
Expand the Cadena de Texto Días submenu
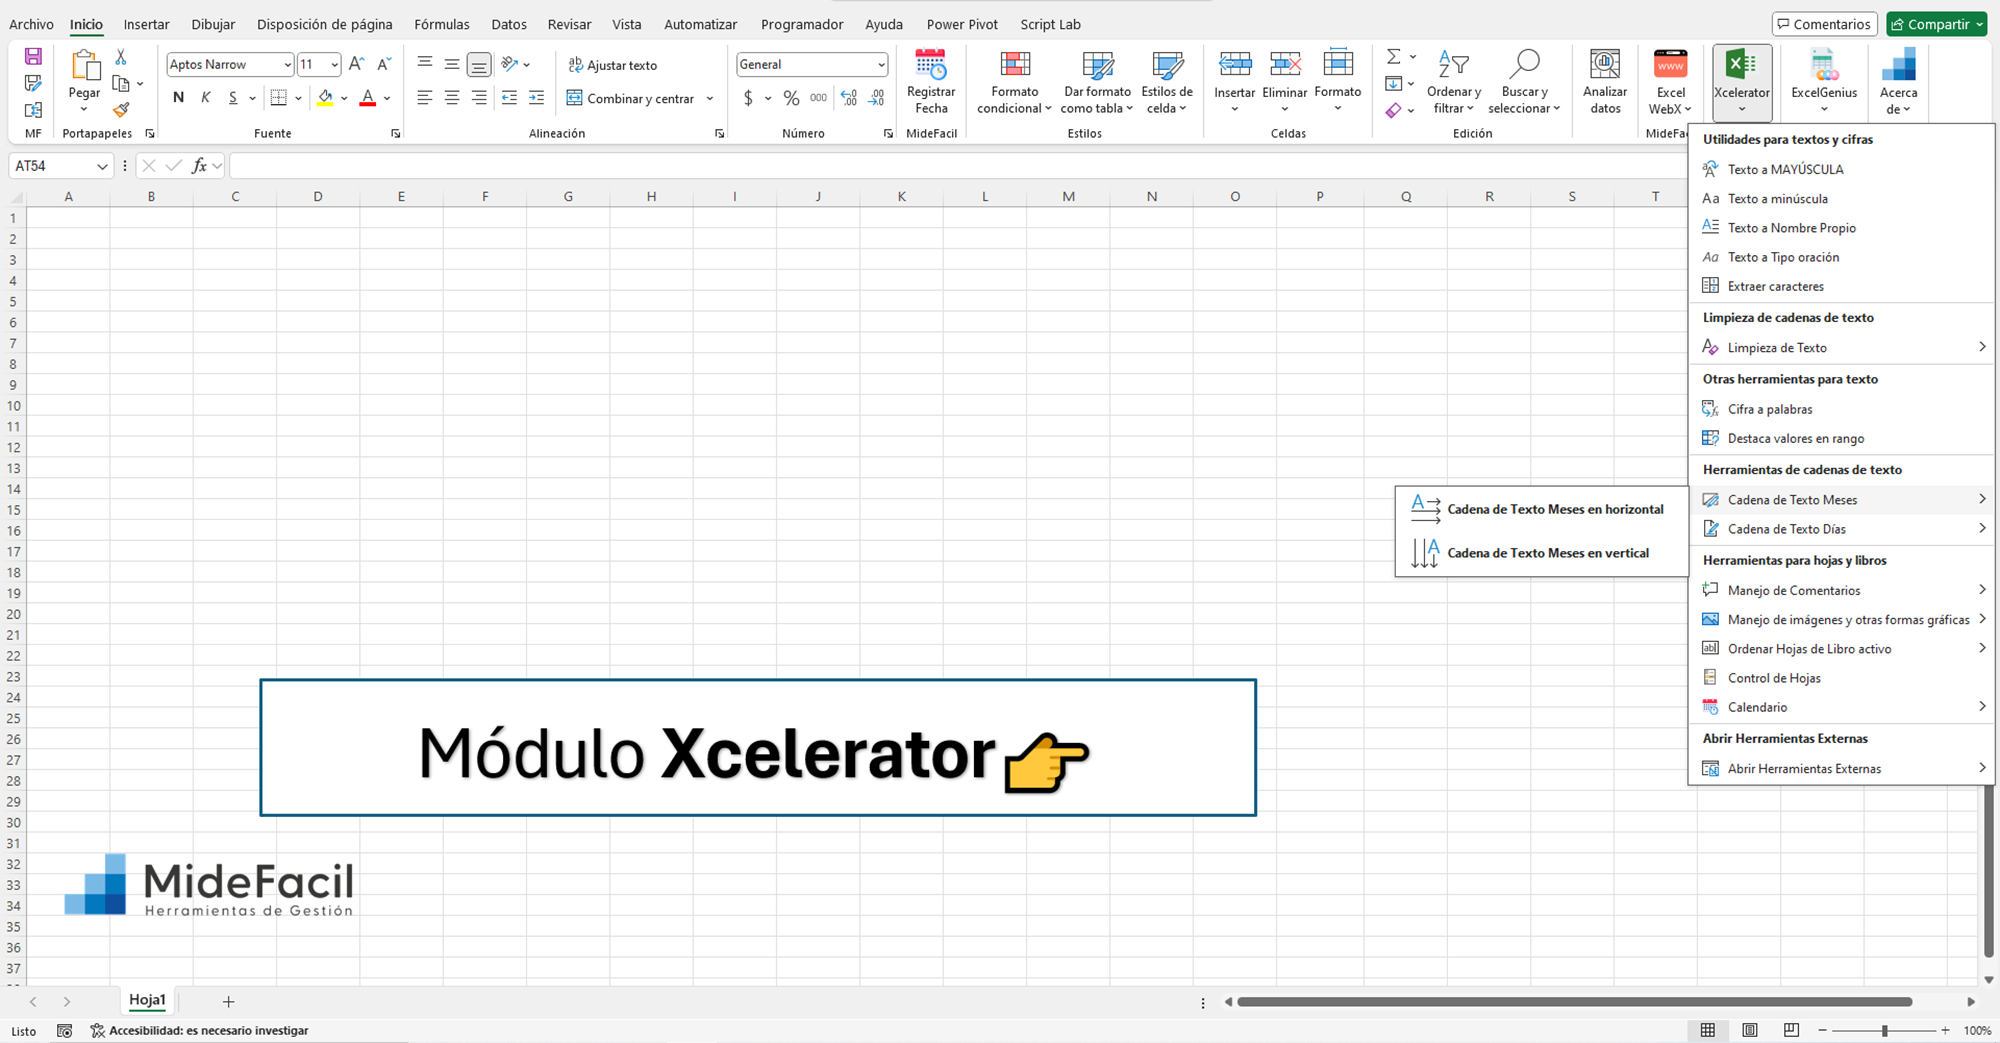click(1841, 529)
